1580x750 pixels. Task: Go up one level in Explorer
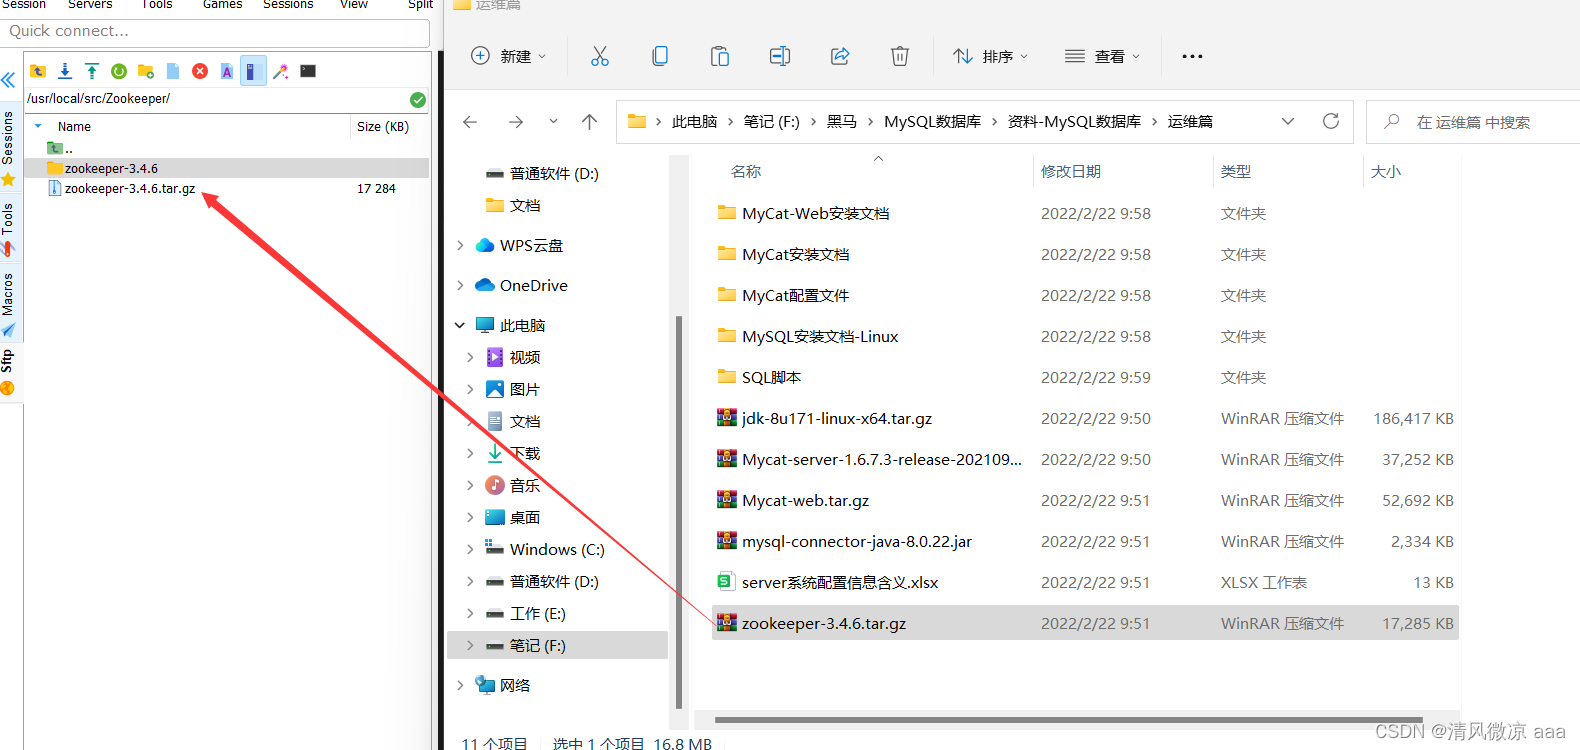(x=590, y=122)
